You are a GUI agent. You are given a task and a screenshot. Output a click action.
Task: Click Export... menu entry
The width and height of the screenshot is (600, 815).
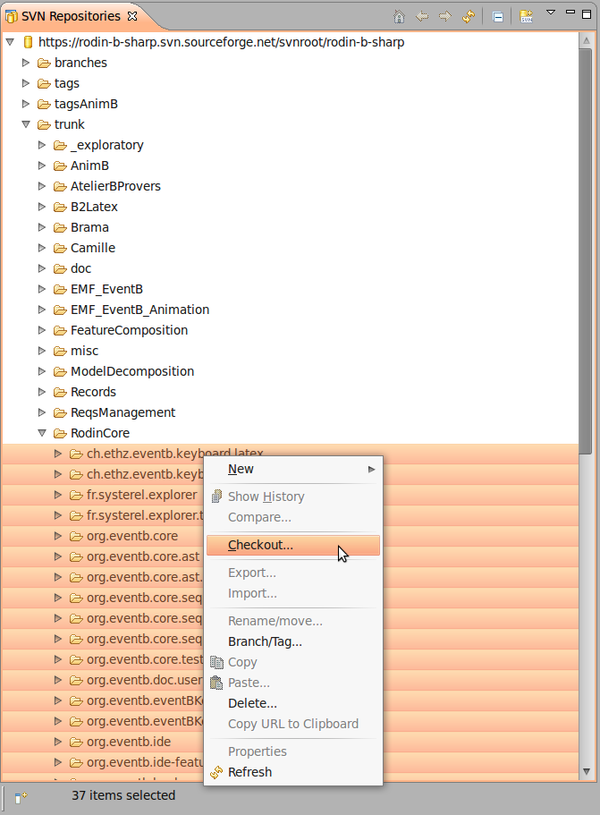pos(293,573)
